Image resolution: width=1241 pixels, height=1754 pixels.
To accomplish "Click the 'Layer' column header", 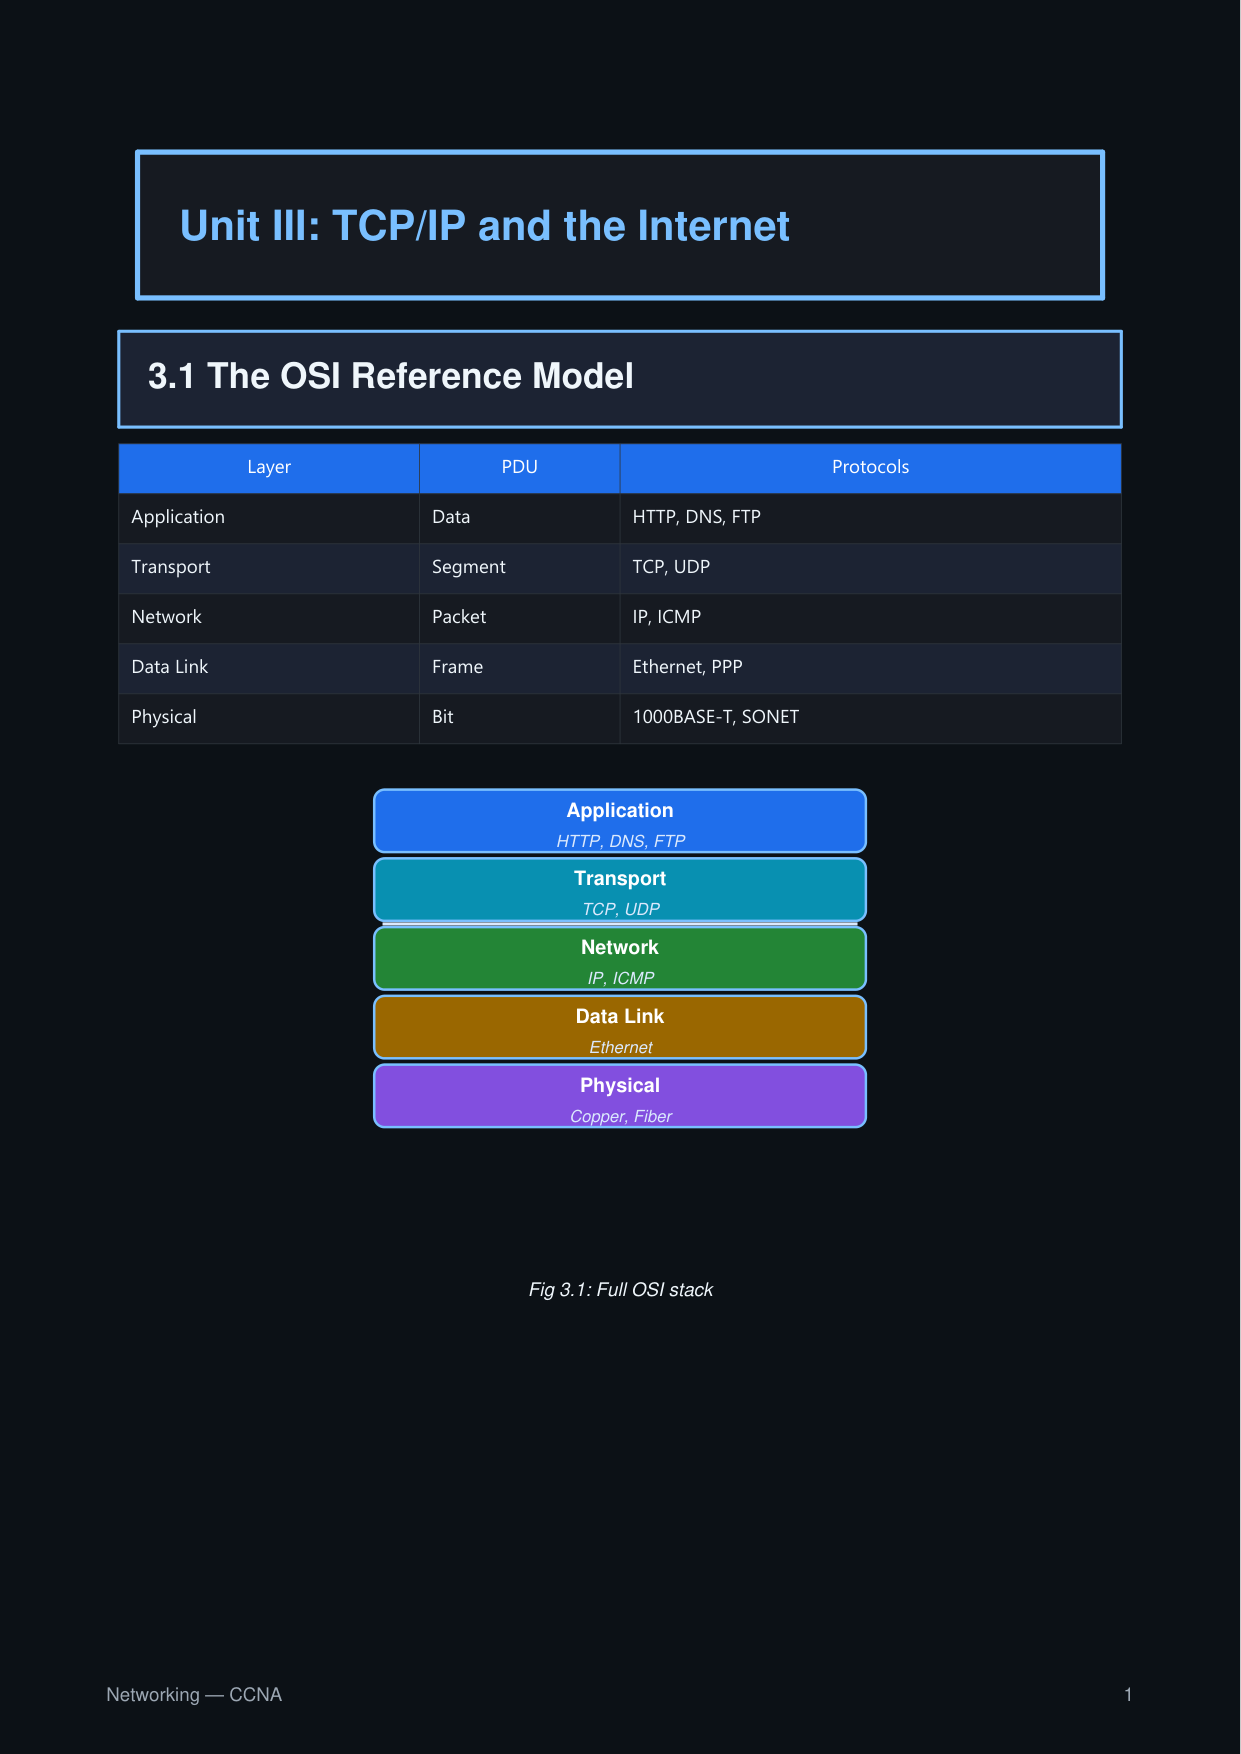I will [269, 468].
